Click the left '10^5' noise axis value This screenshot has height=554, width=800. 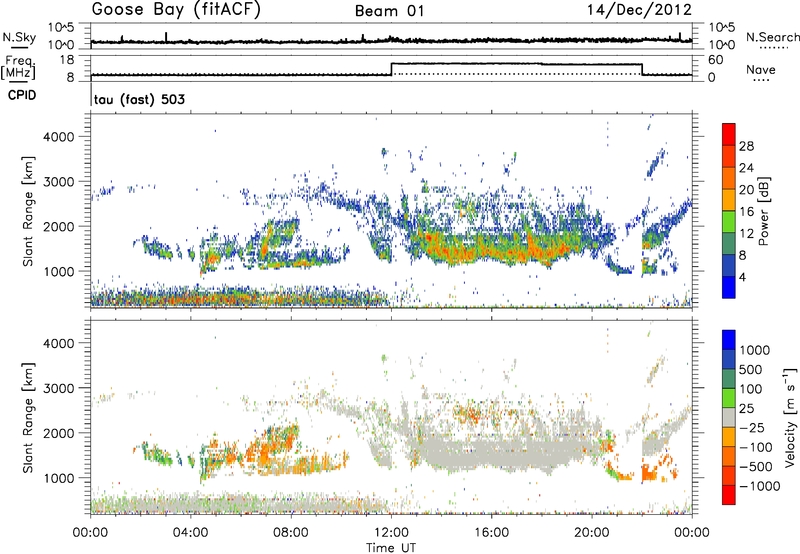click(61, 27)
